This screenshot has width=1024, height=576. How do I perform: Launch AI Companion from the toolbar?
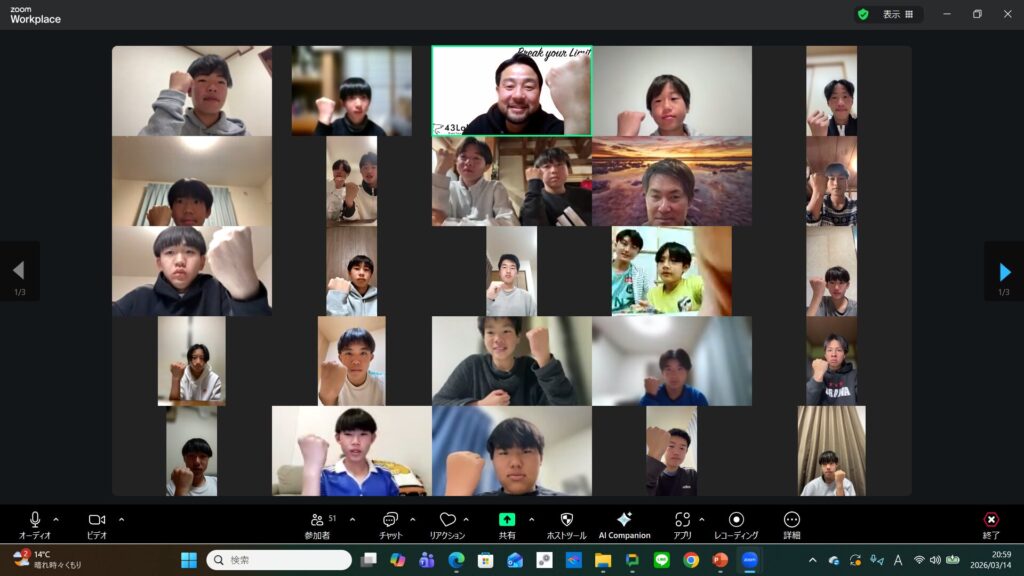coord(624,520)
